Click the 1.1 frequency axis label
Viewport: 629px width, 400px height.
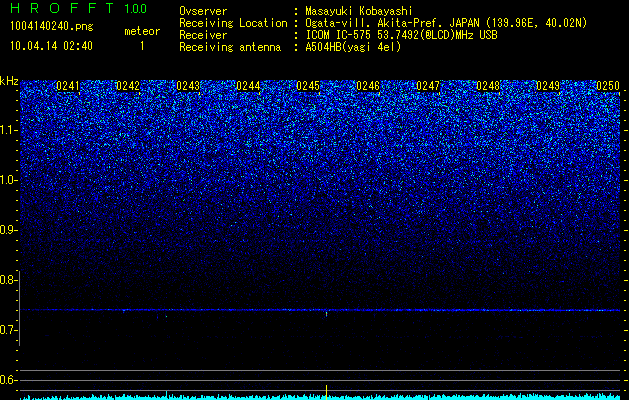coord(8,130)
